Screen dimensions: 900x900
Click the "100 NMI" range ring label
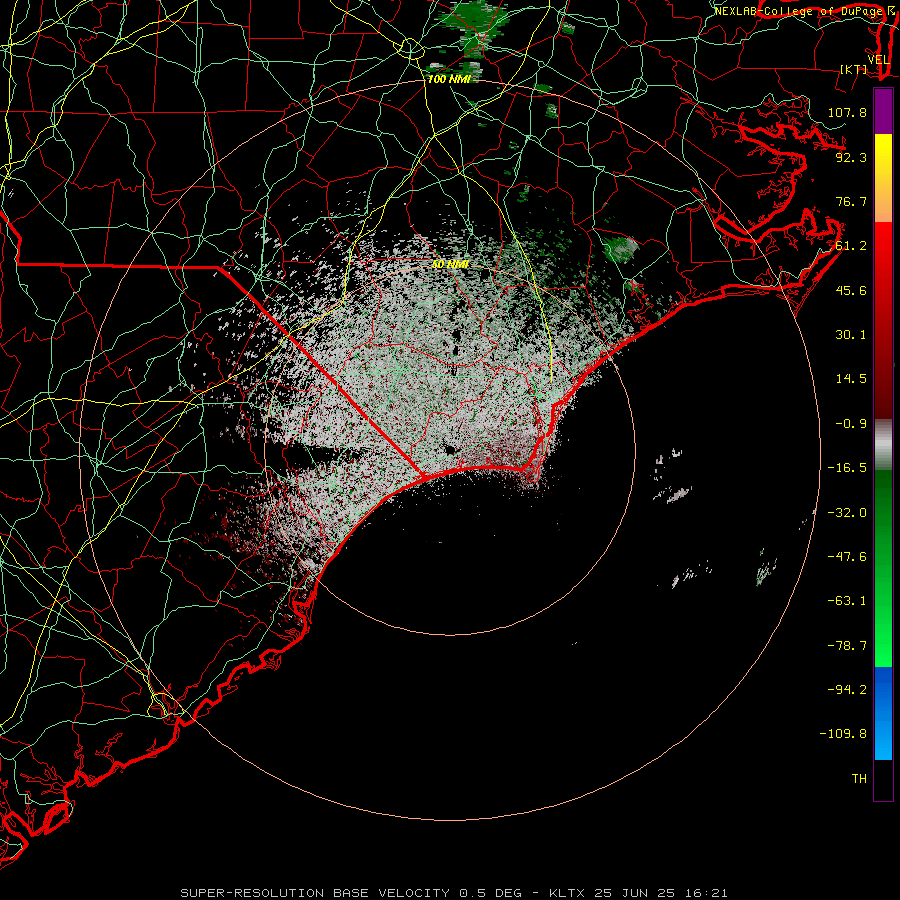coord(449,79)
